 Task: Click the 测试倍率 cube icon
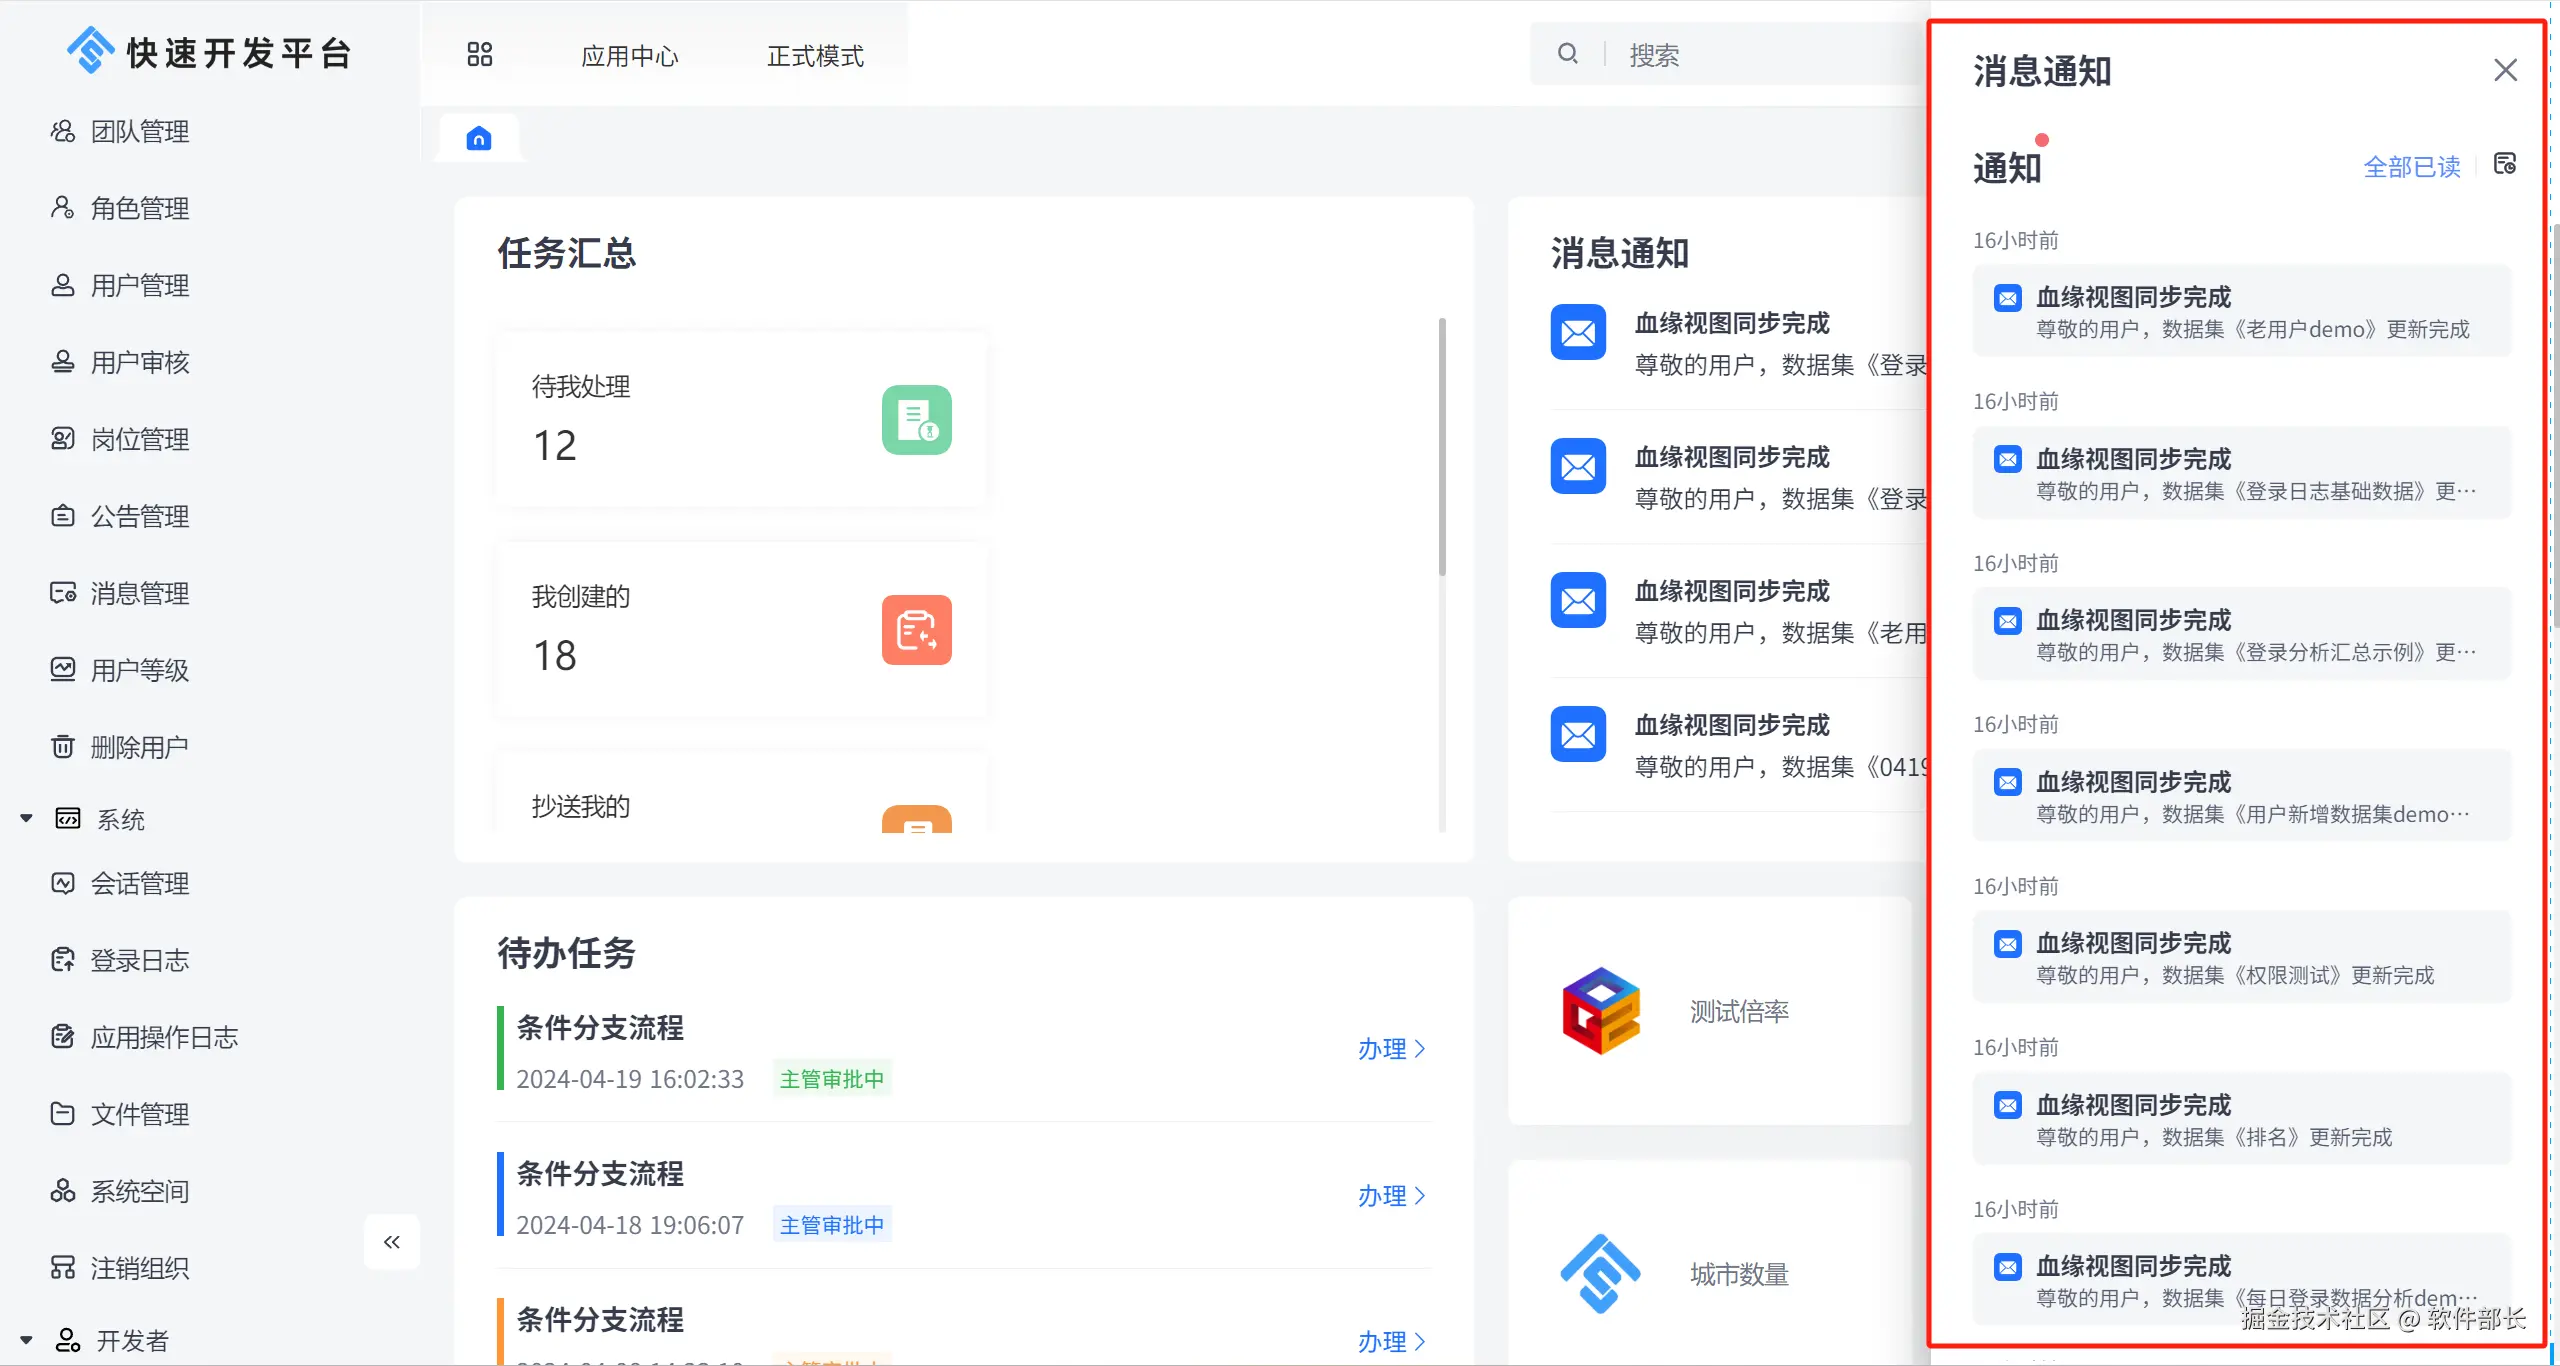(1601, 1011)
